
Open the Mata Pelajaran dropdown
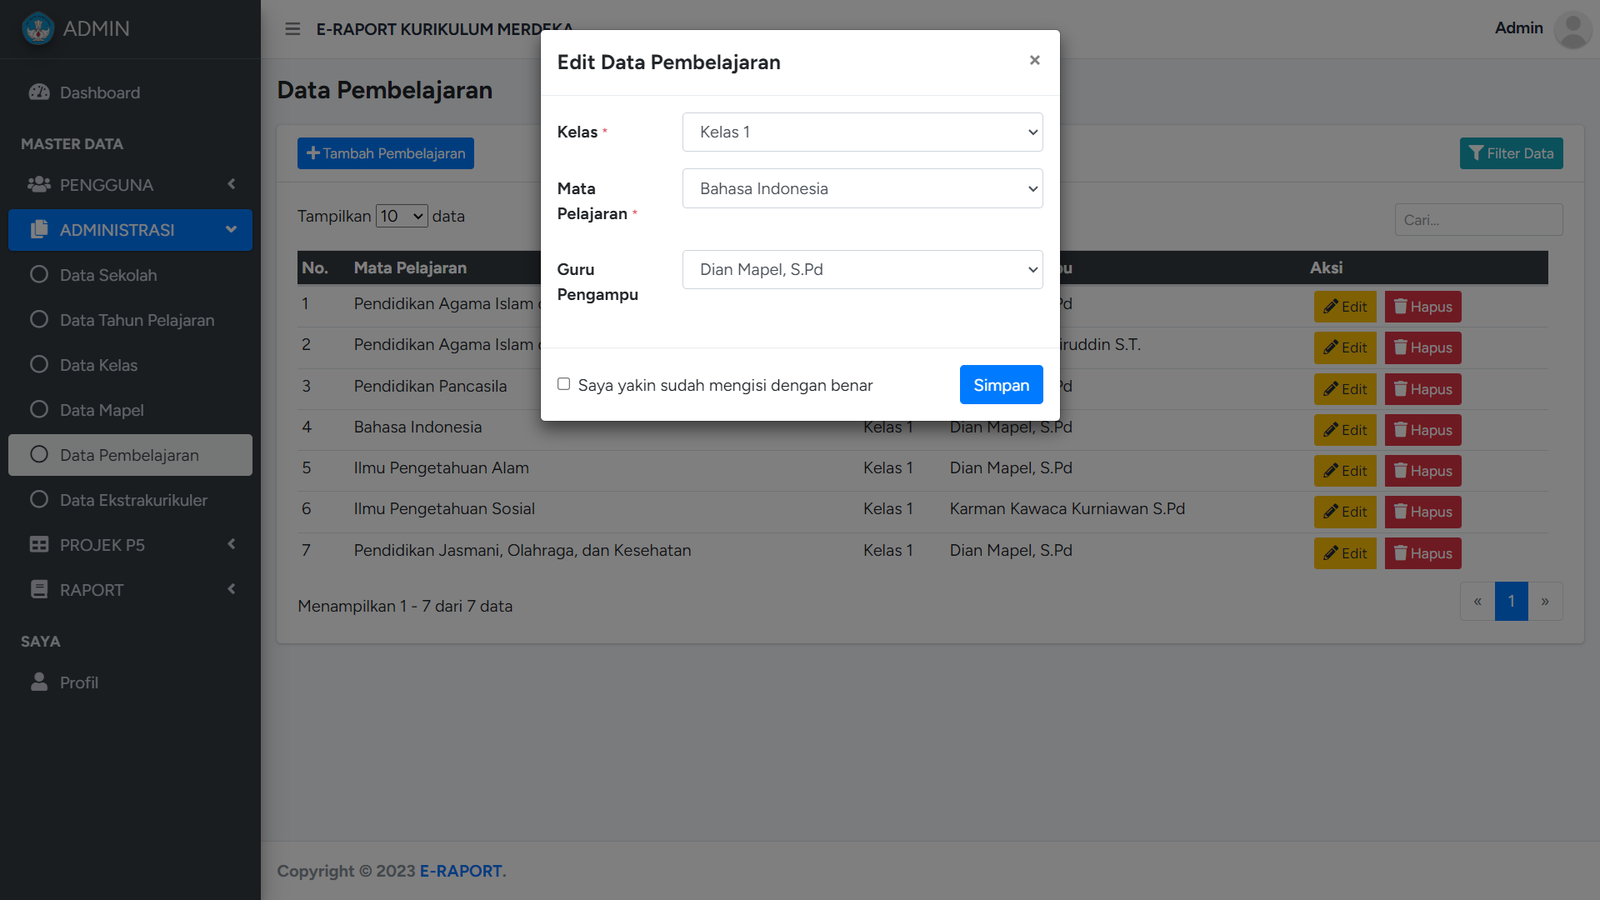(x=862, y=189)
